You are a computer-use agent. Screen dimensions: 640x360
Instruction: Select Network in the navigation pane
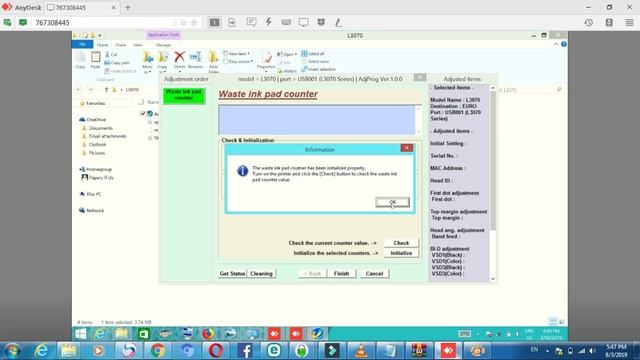click(x=92, y=211)
